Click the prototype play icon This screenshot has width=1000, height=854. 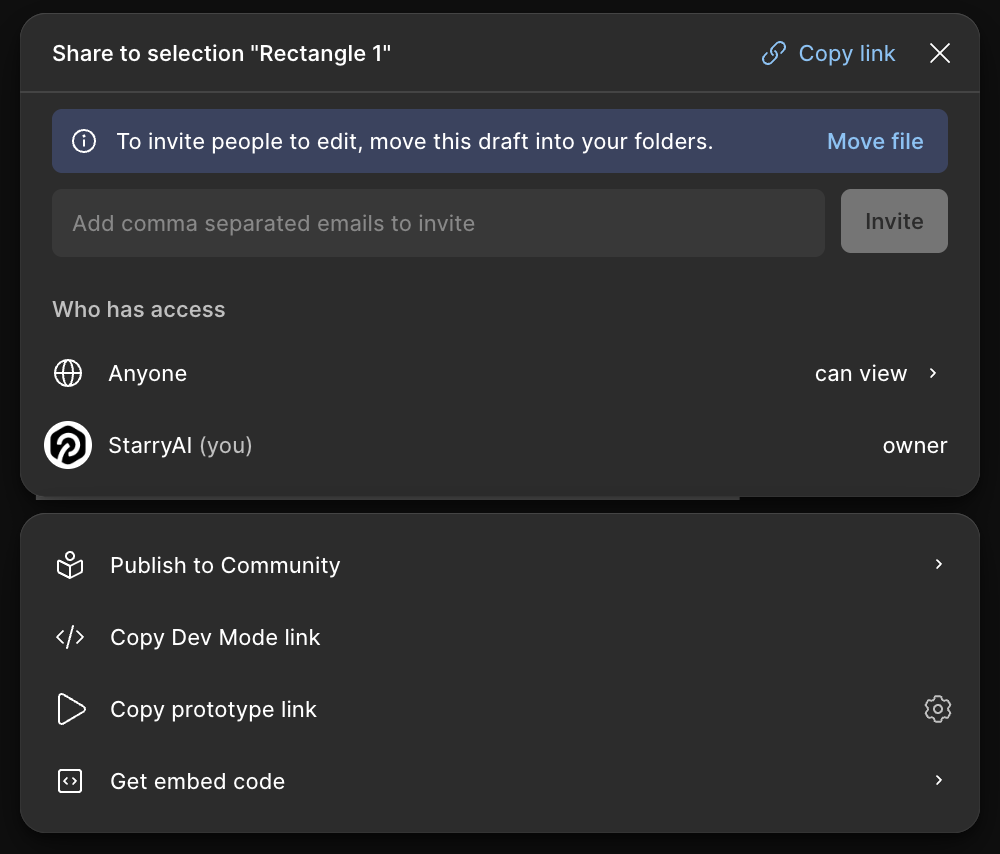71,709
